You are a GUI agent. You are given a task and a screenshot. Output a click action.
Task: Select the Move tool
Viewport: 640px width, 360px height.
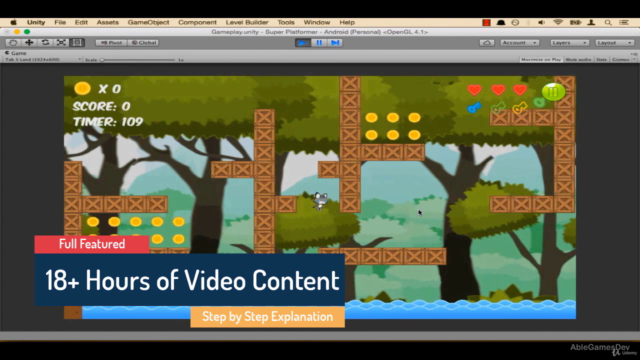(x=29, y=42)
